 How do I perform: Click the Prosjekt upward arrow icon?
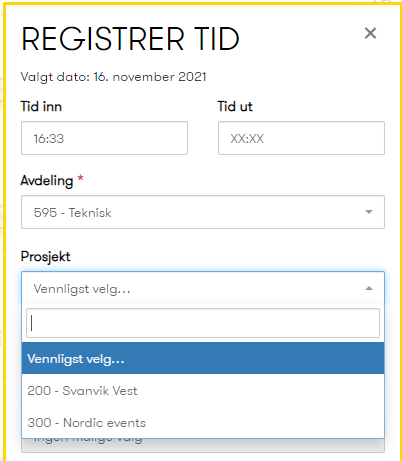tap(369, 288)
